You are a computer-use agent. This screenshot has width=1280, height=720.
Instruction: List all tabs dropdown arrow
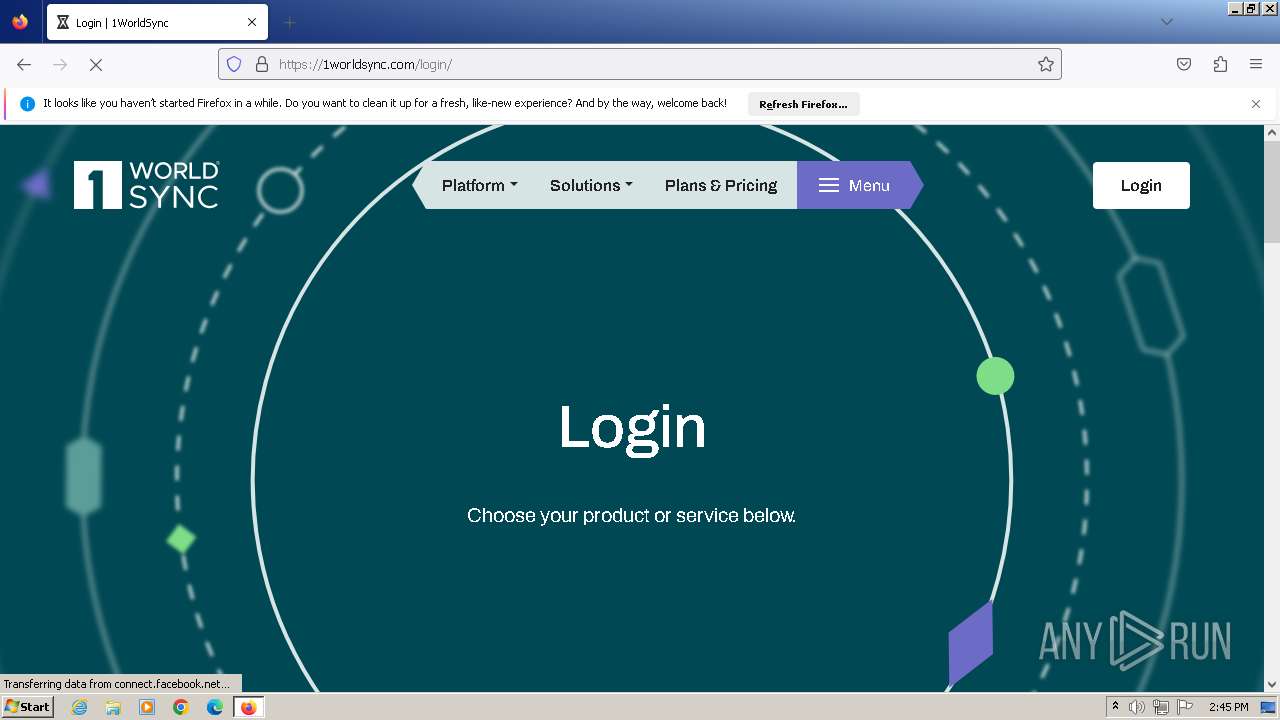(1166, 22)
